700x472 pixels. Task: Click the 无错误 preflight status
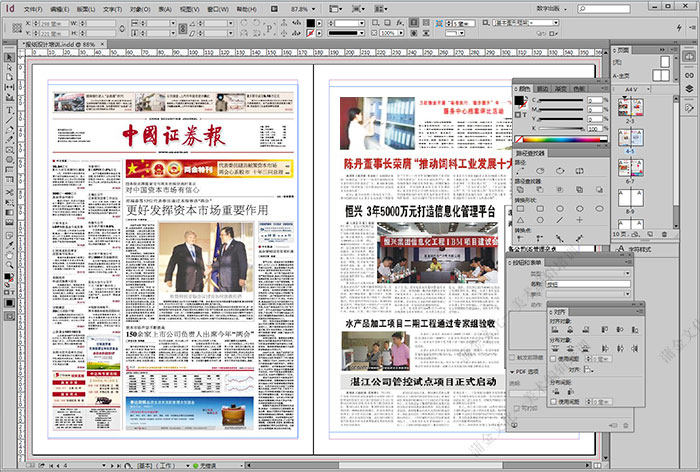(204, 465)
